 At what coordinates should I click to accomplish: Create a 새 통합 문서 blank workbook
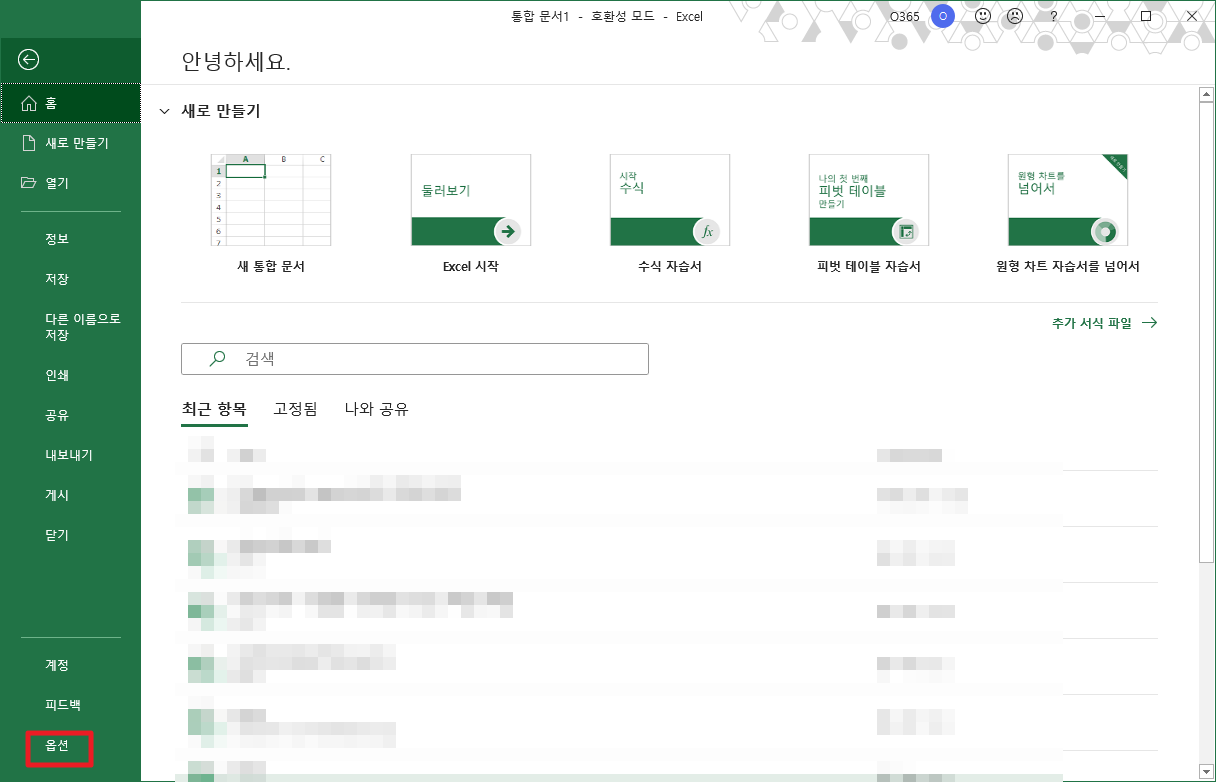270,200
